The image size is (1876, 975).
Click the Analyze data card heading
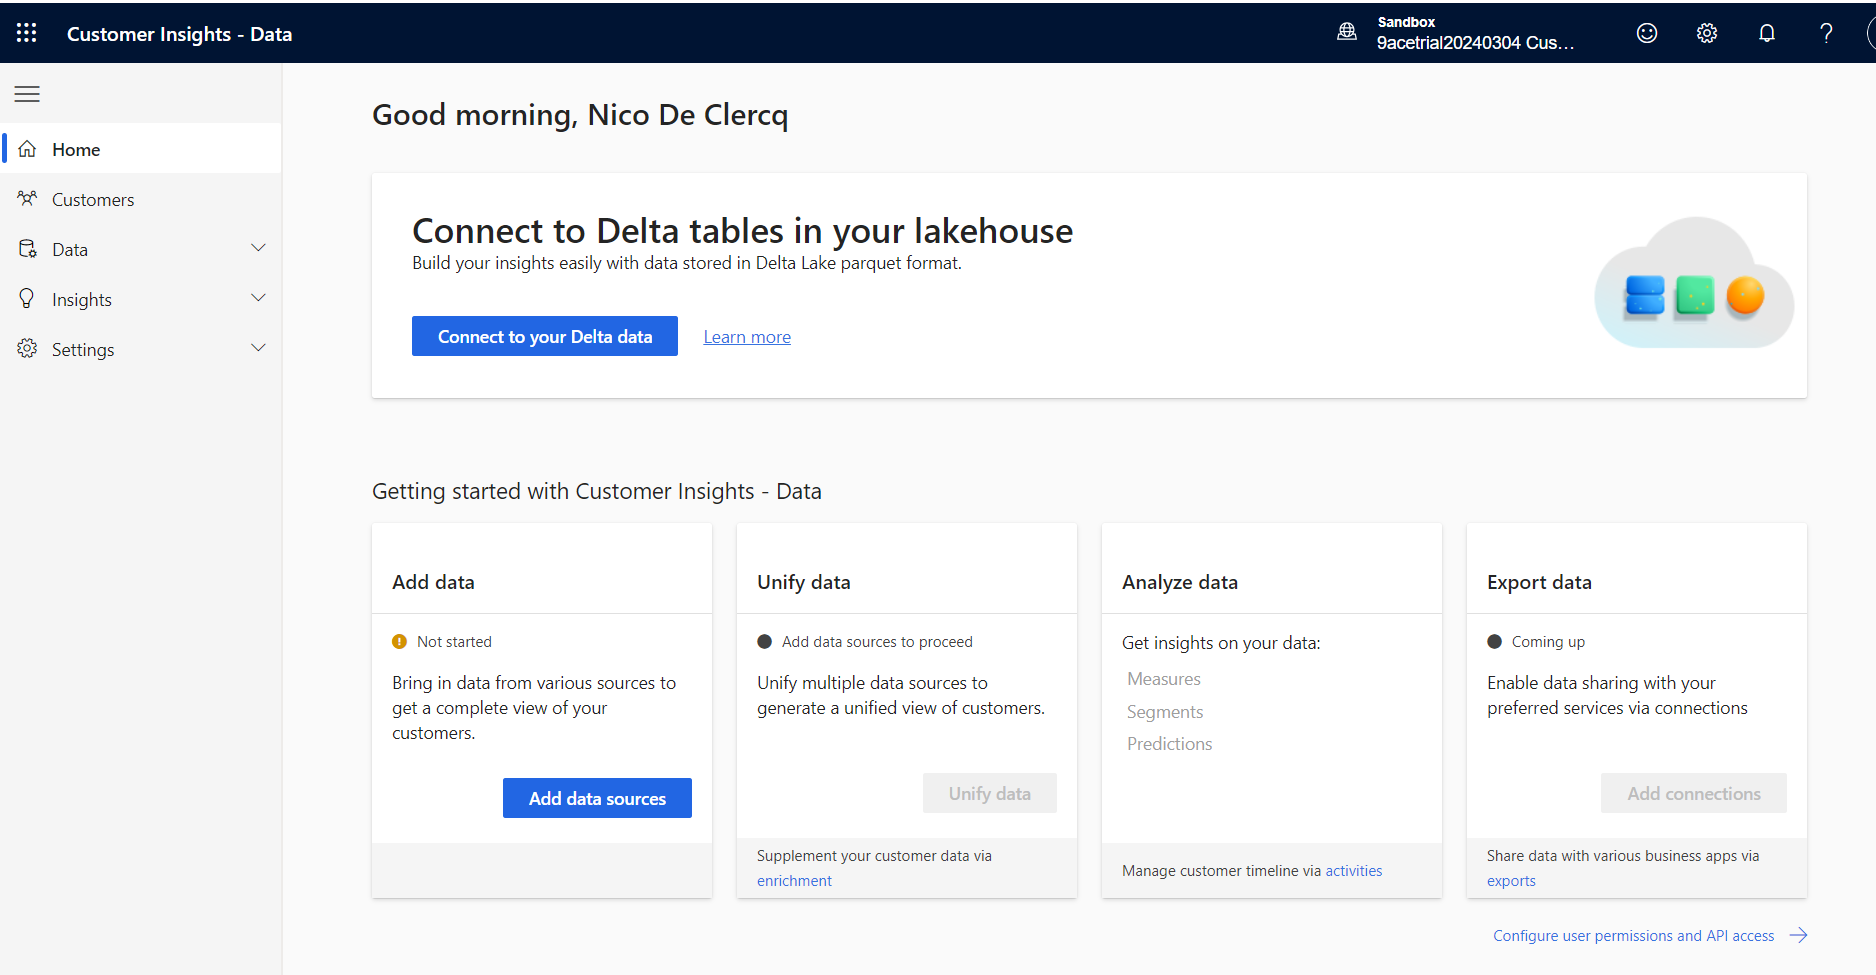coord(1180,582)
